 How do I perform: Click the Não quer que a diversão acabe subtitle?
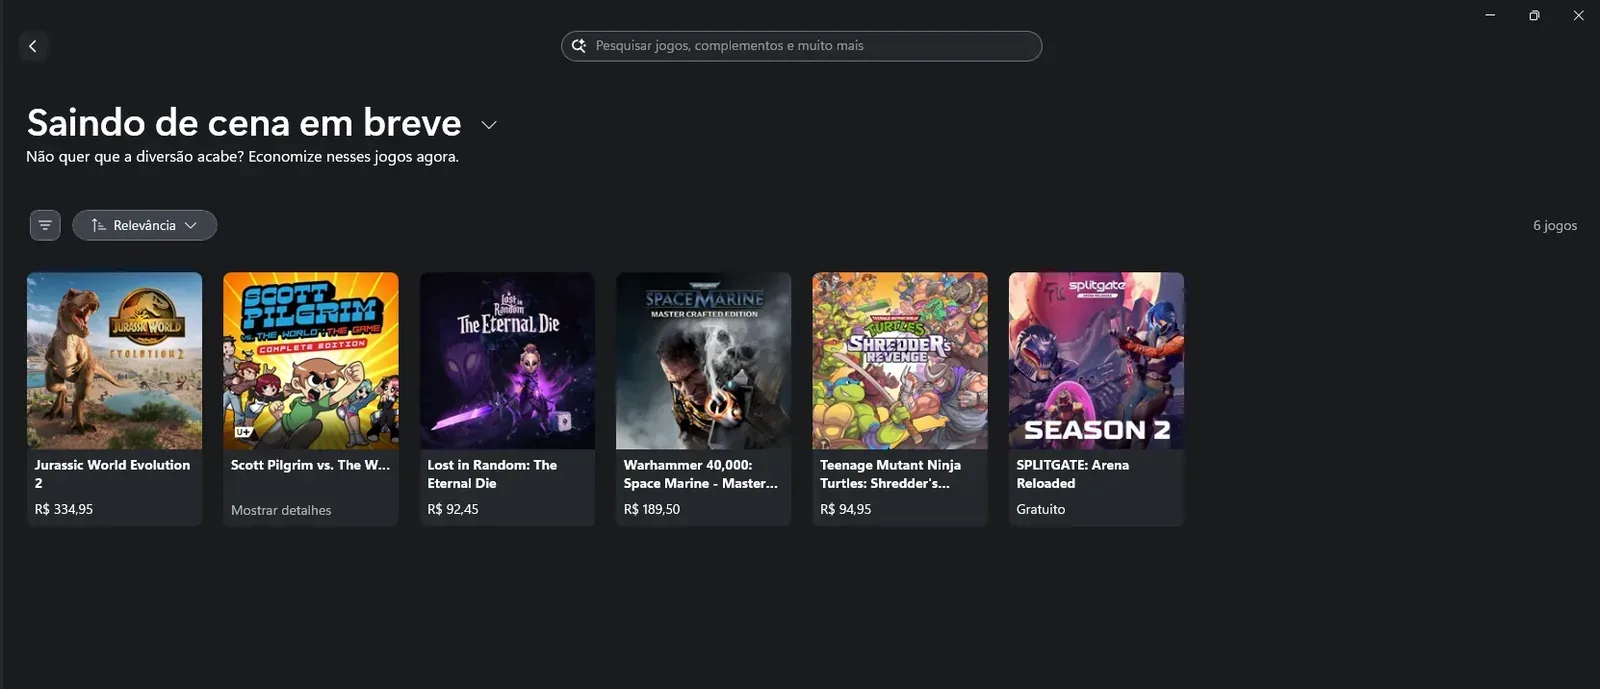[242, 157]
